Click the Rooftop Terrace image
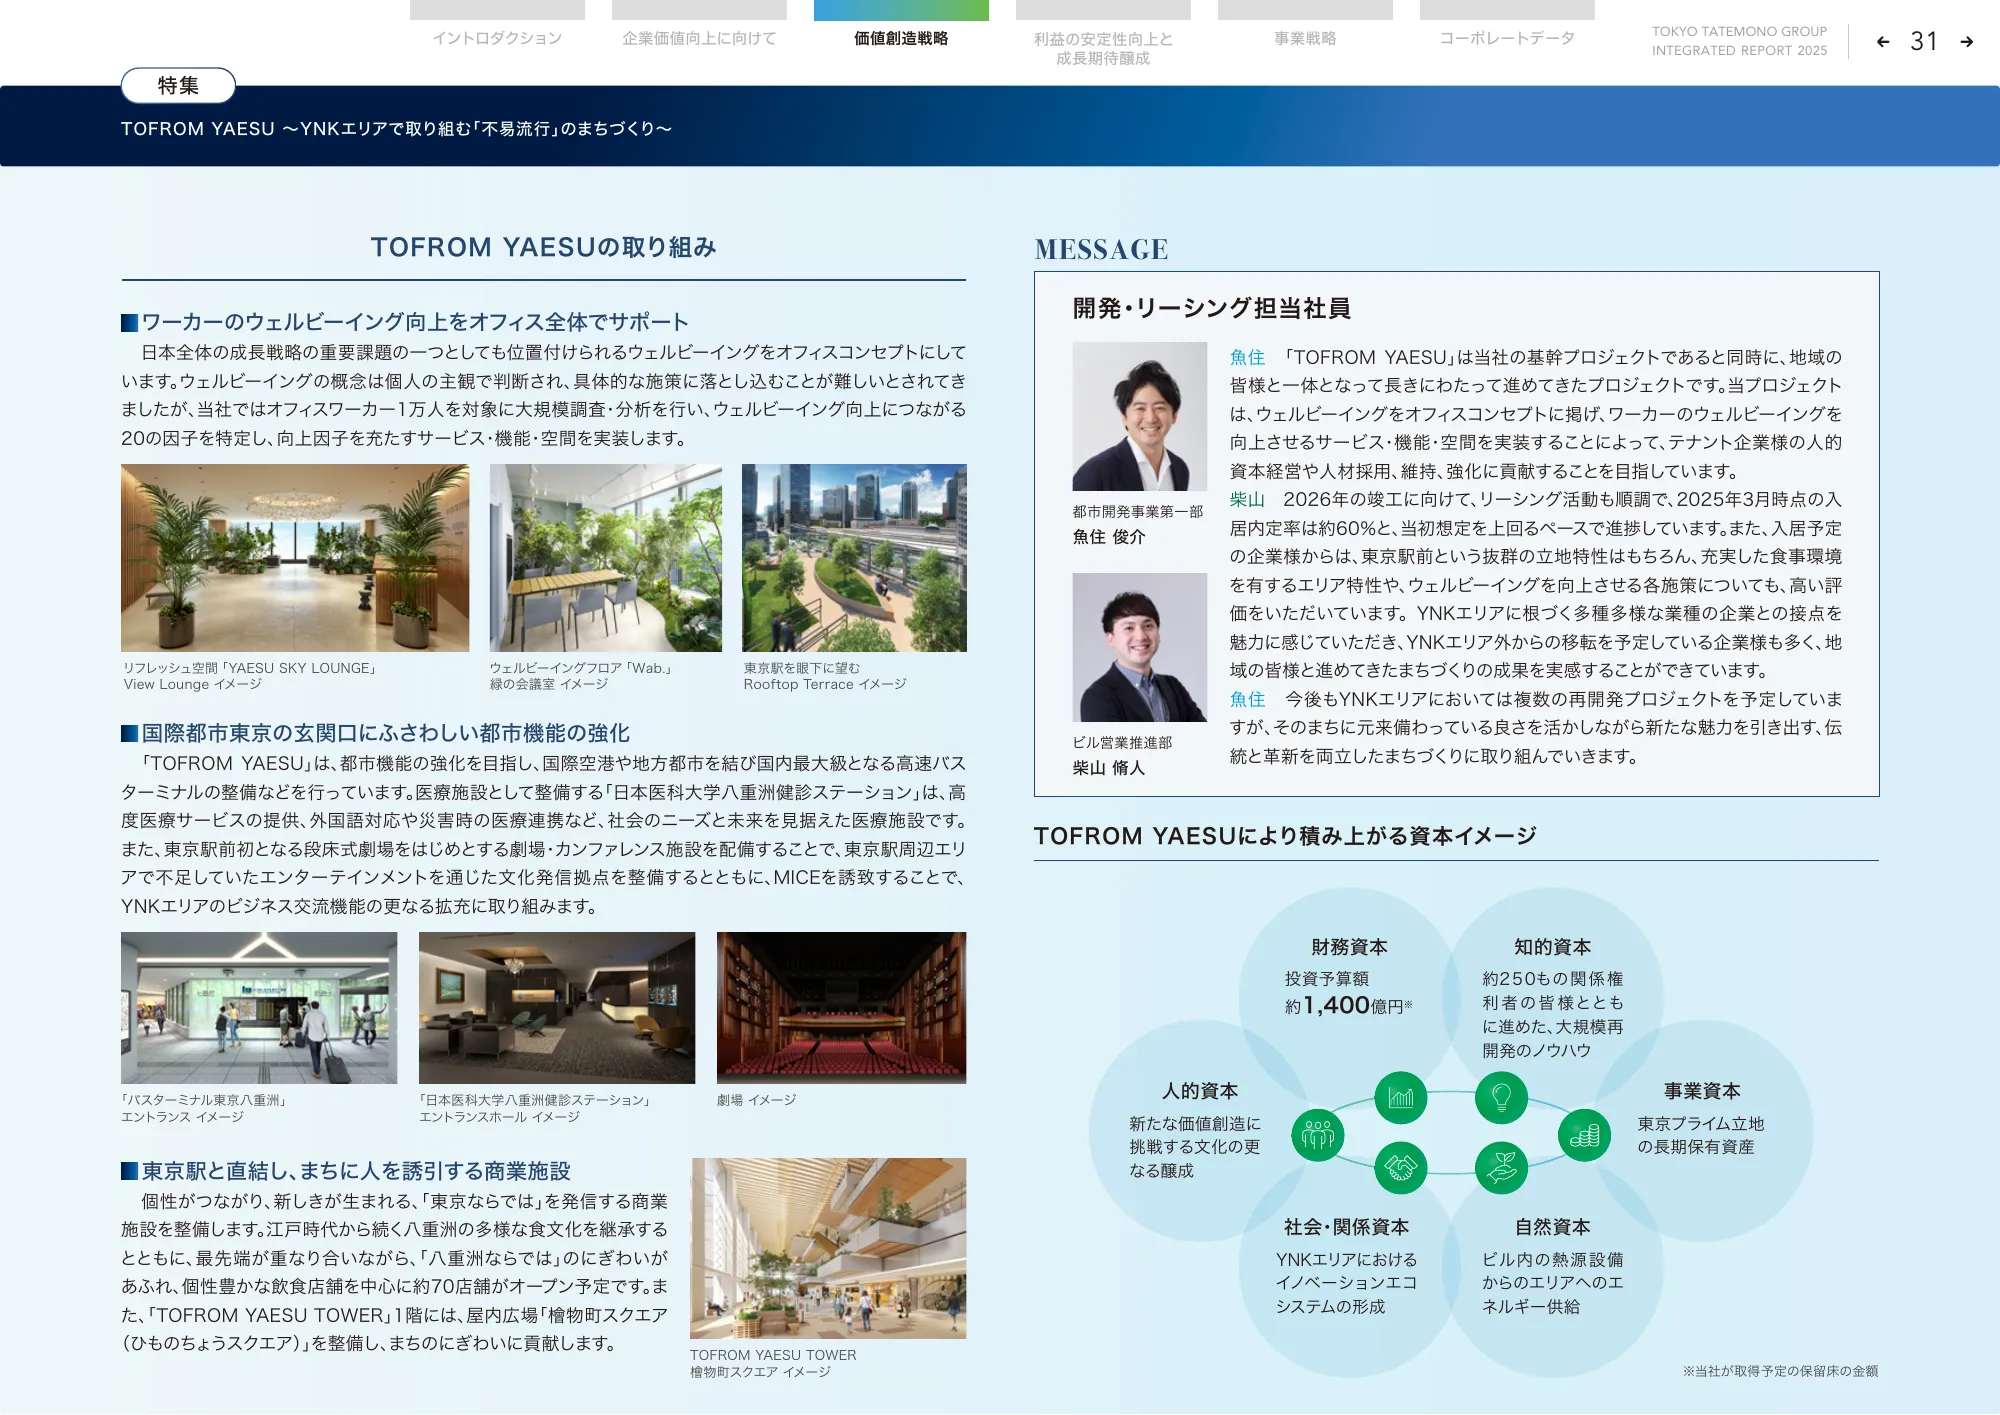Viewport: 2000px width, 1415px height. (854, 557)
